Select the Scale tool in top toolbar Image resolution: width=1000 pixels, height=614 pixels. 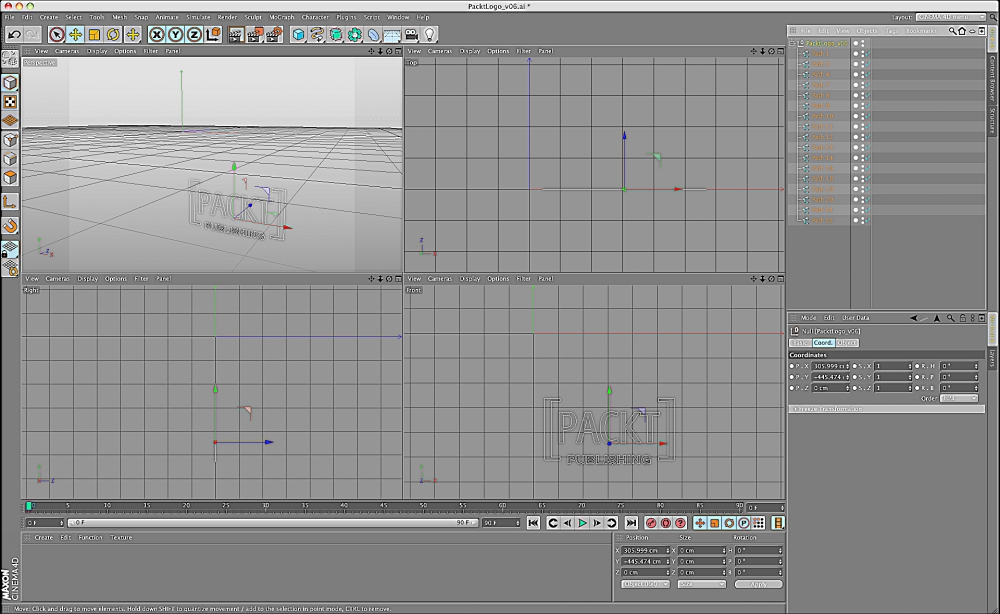tap(94, 34)
